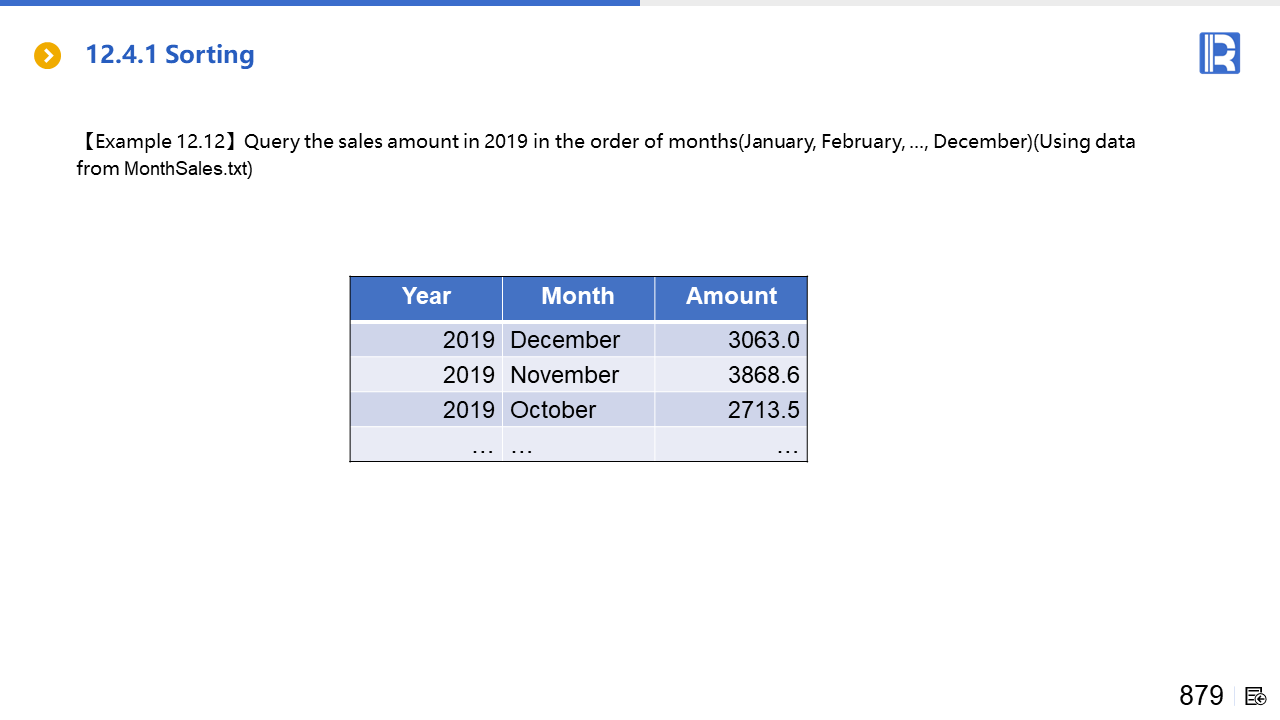Click the Year column header

tap(426, 297)
